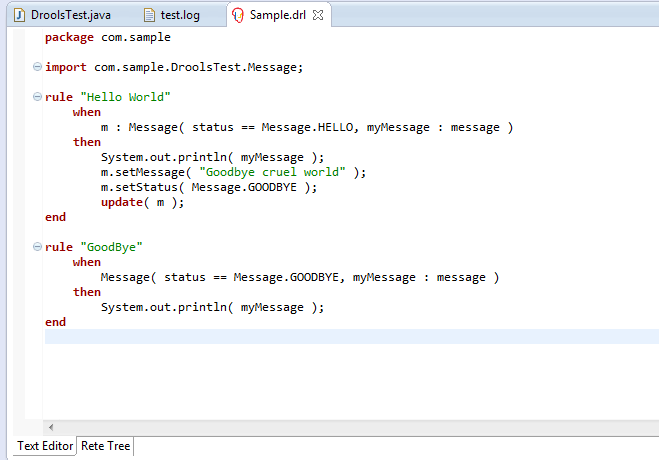The width and height of the screenshot is (659, 460).
Task: Open the test.log tab
Action: 172,15
